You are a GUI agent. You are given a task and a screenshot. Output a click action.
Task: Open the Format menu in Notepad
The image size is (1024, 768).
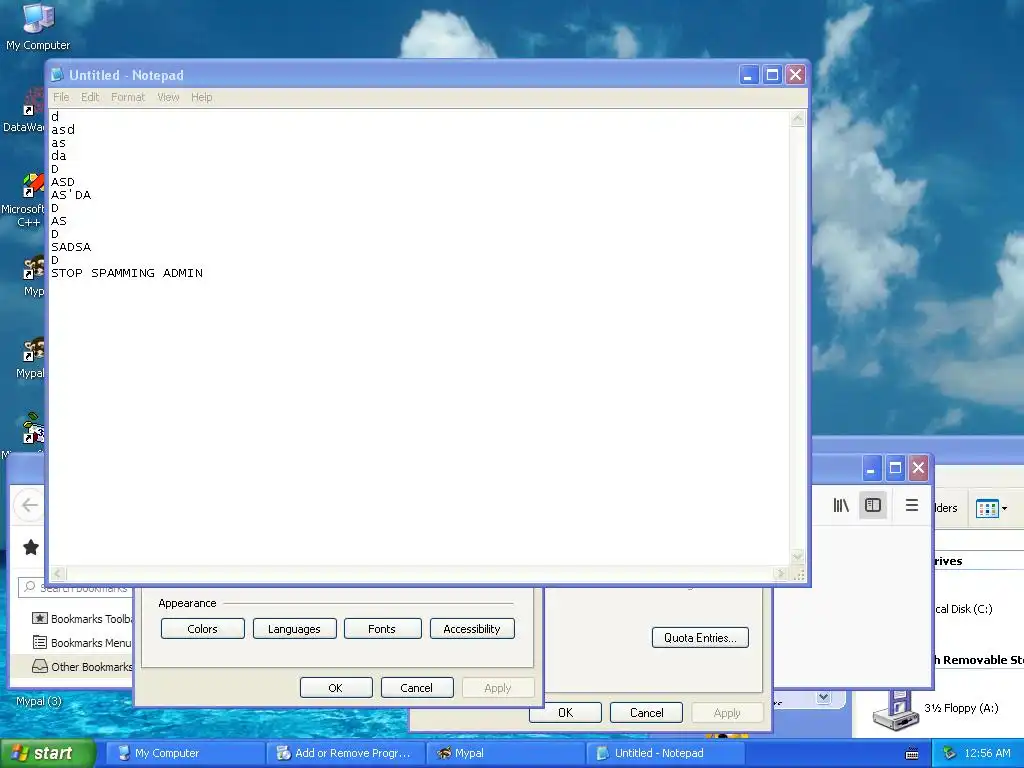(128, 97)
